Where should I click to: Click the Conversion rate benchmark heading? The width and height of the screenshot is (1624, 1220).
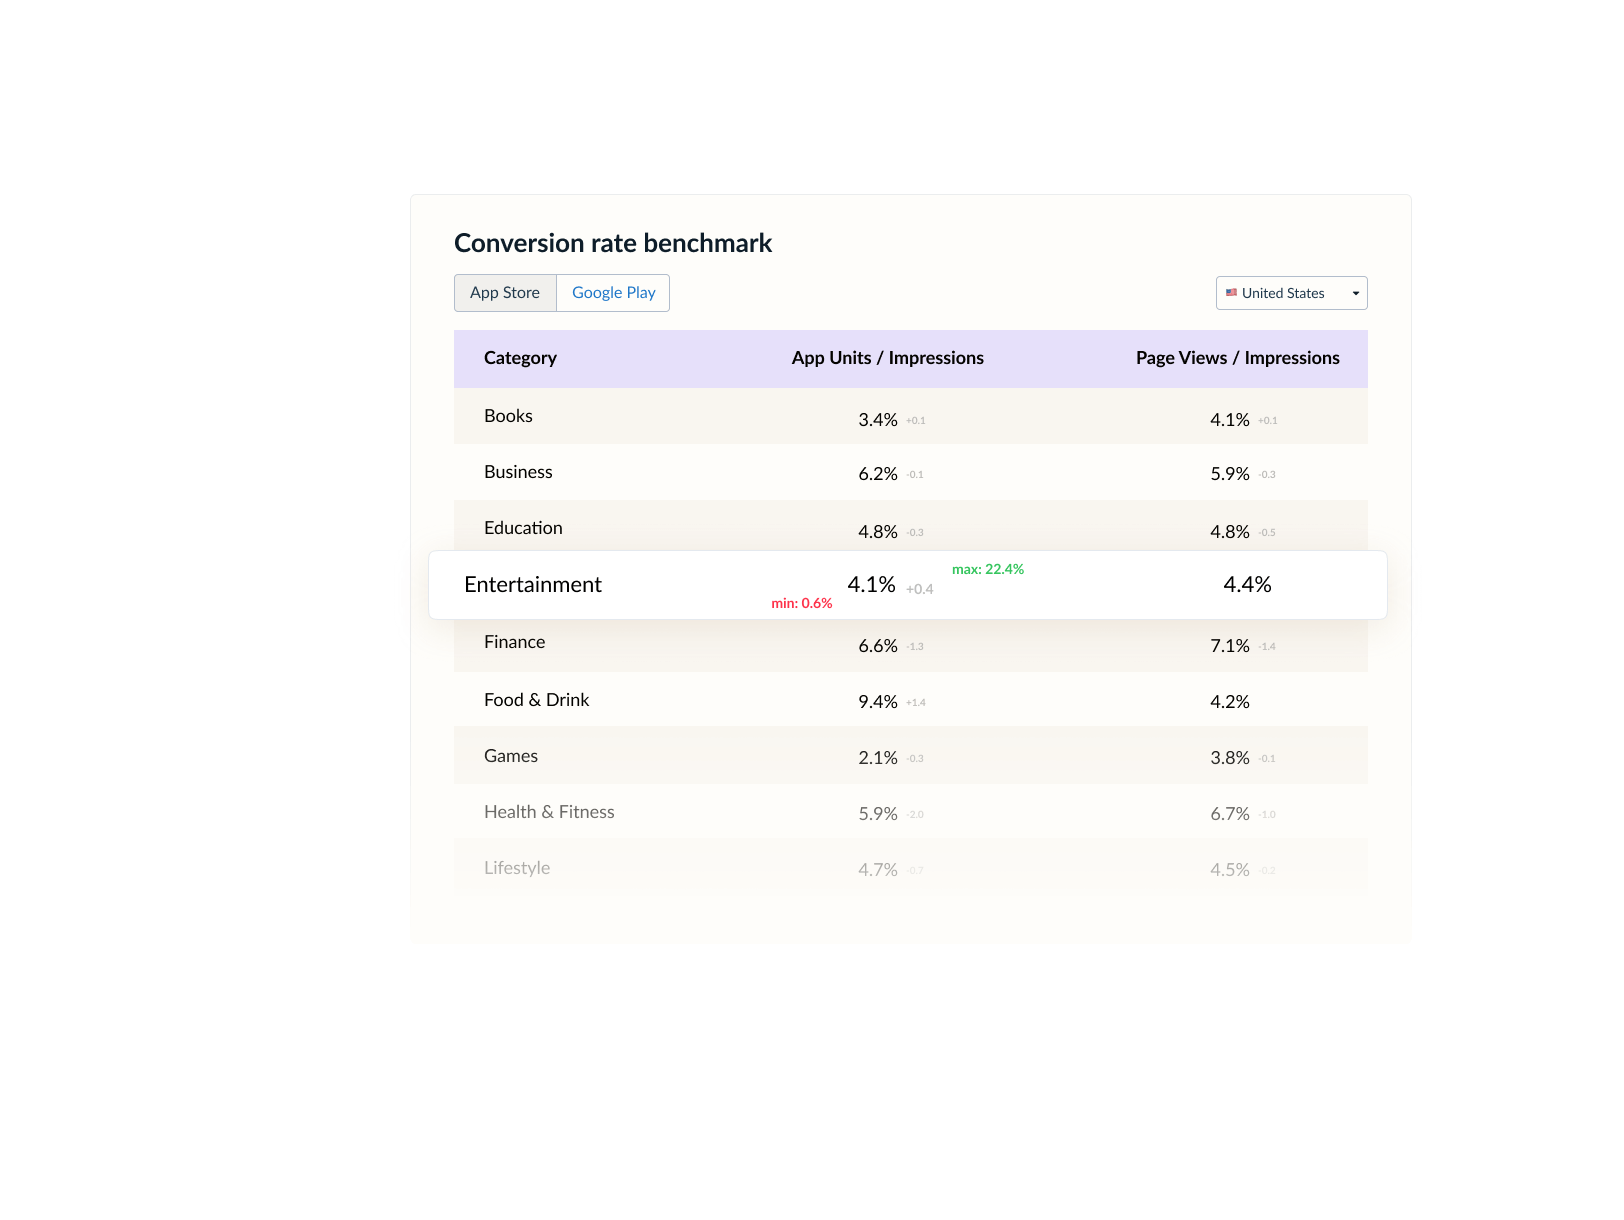coord(612,243)
